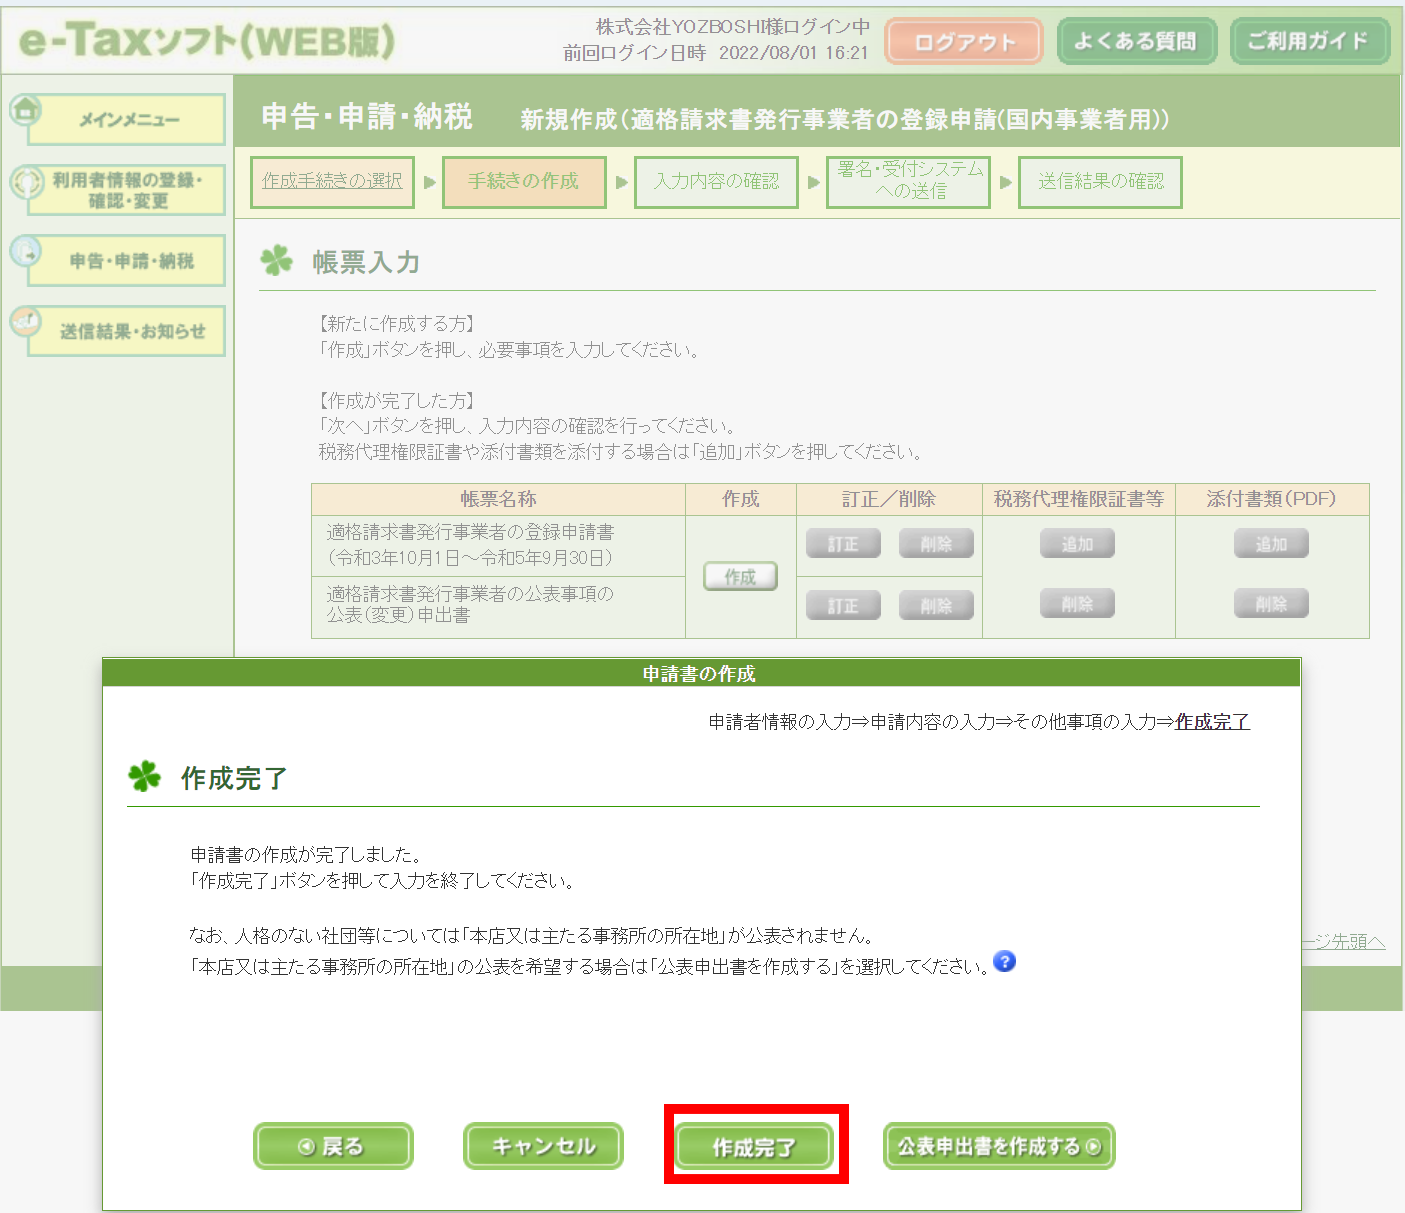Click the 帳票名称 column header

498,499
